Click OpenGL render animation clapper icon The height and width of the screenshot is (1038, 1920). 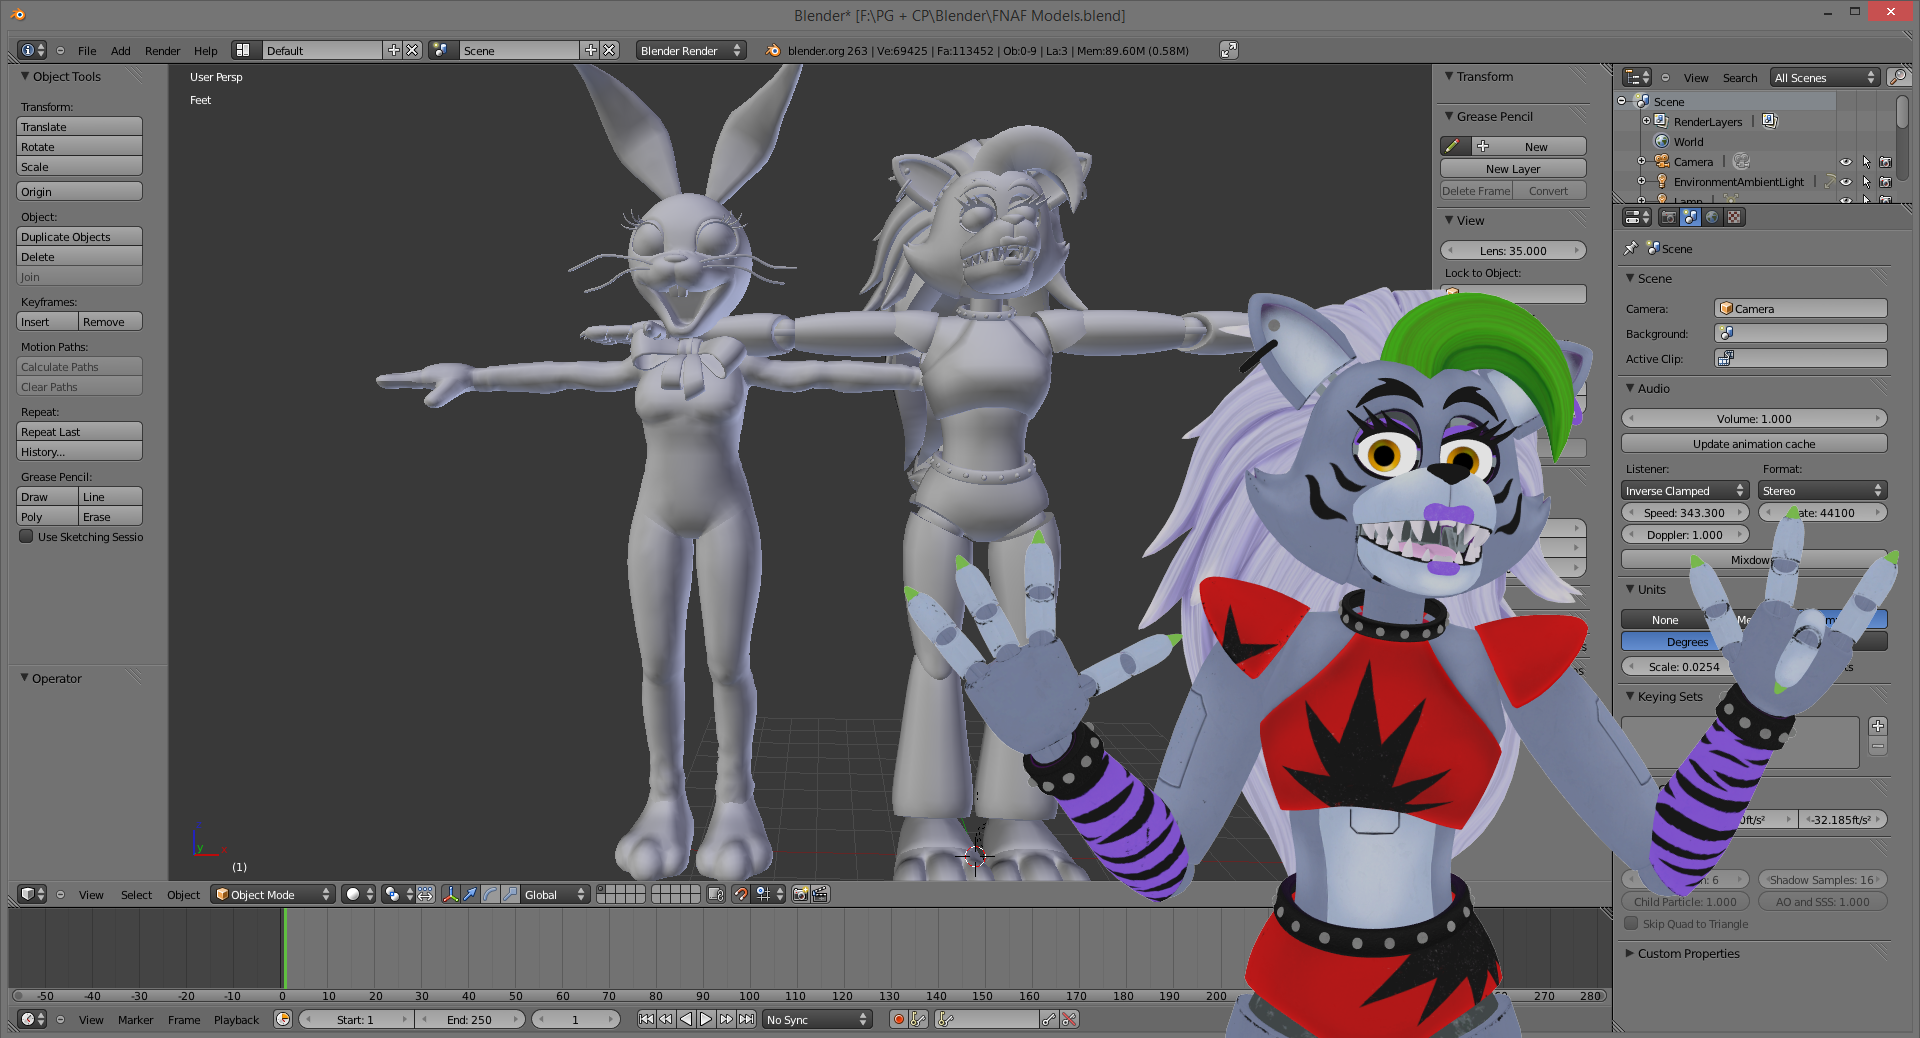tap(820, 894)
